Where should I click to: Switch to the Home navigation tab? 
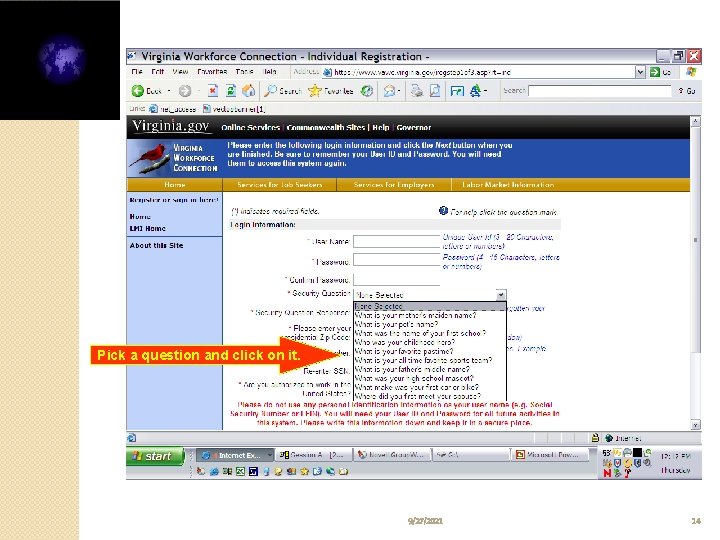tap(174, 185)
